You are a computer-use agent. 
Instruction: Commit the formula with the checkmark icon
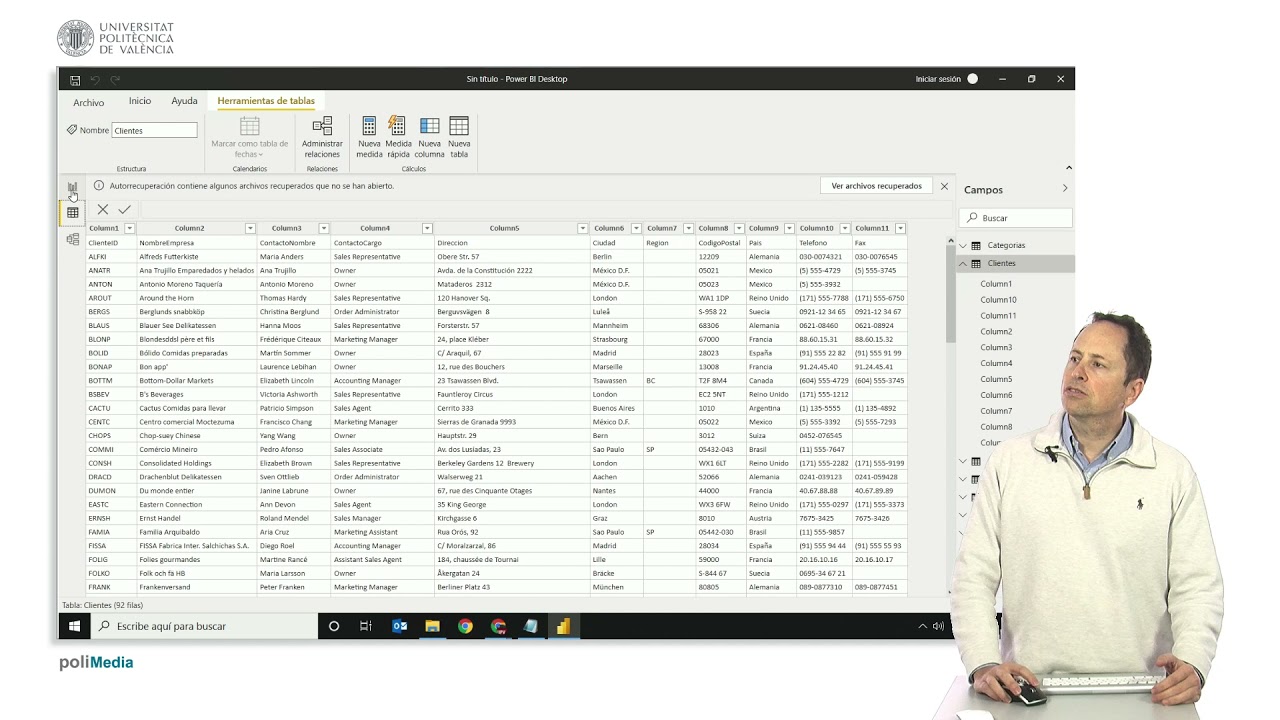124,210
